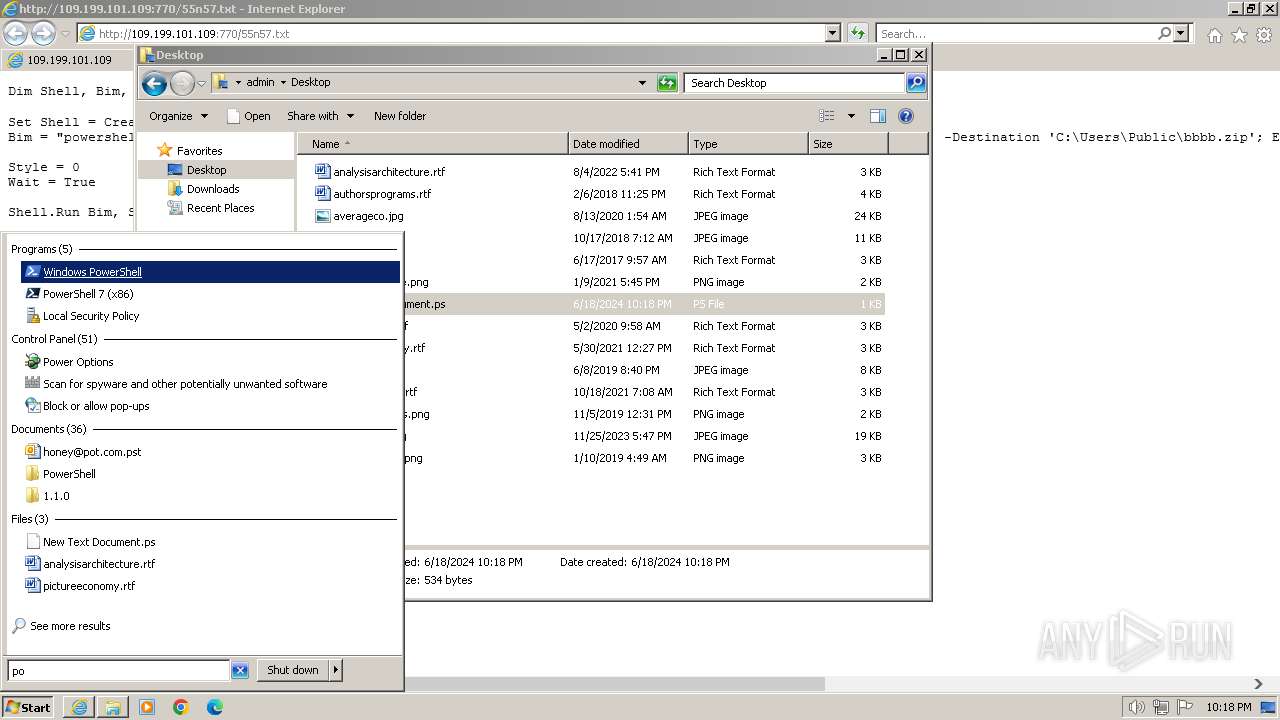Open the view options dropdown arrow

pyautogui.click(x=851, y=116)
